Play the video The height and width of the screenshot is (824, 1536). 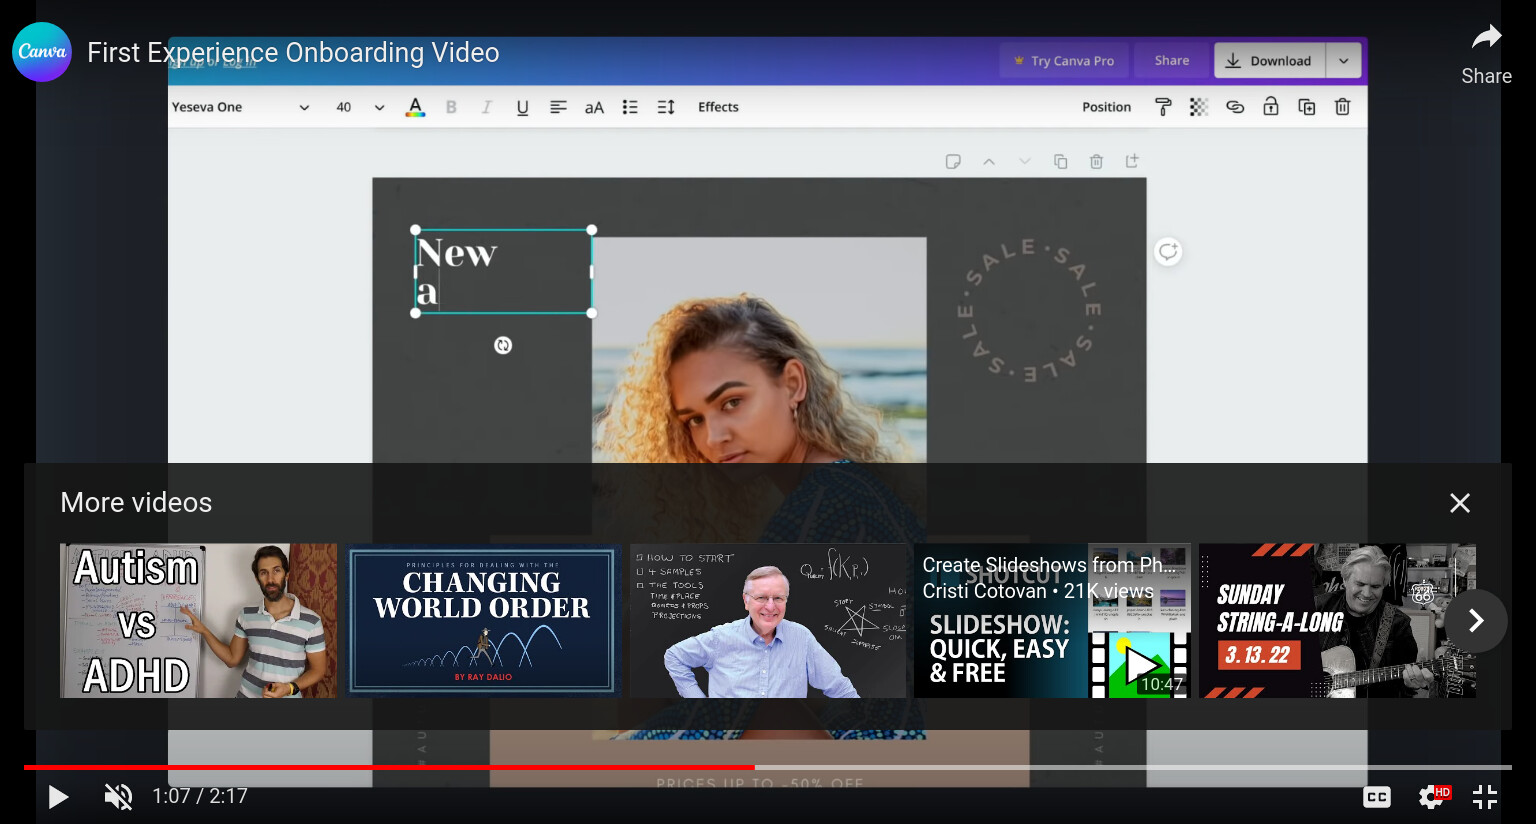[x=58, y=796]
